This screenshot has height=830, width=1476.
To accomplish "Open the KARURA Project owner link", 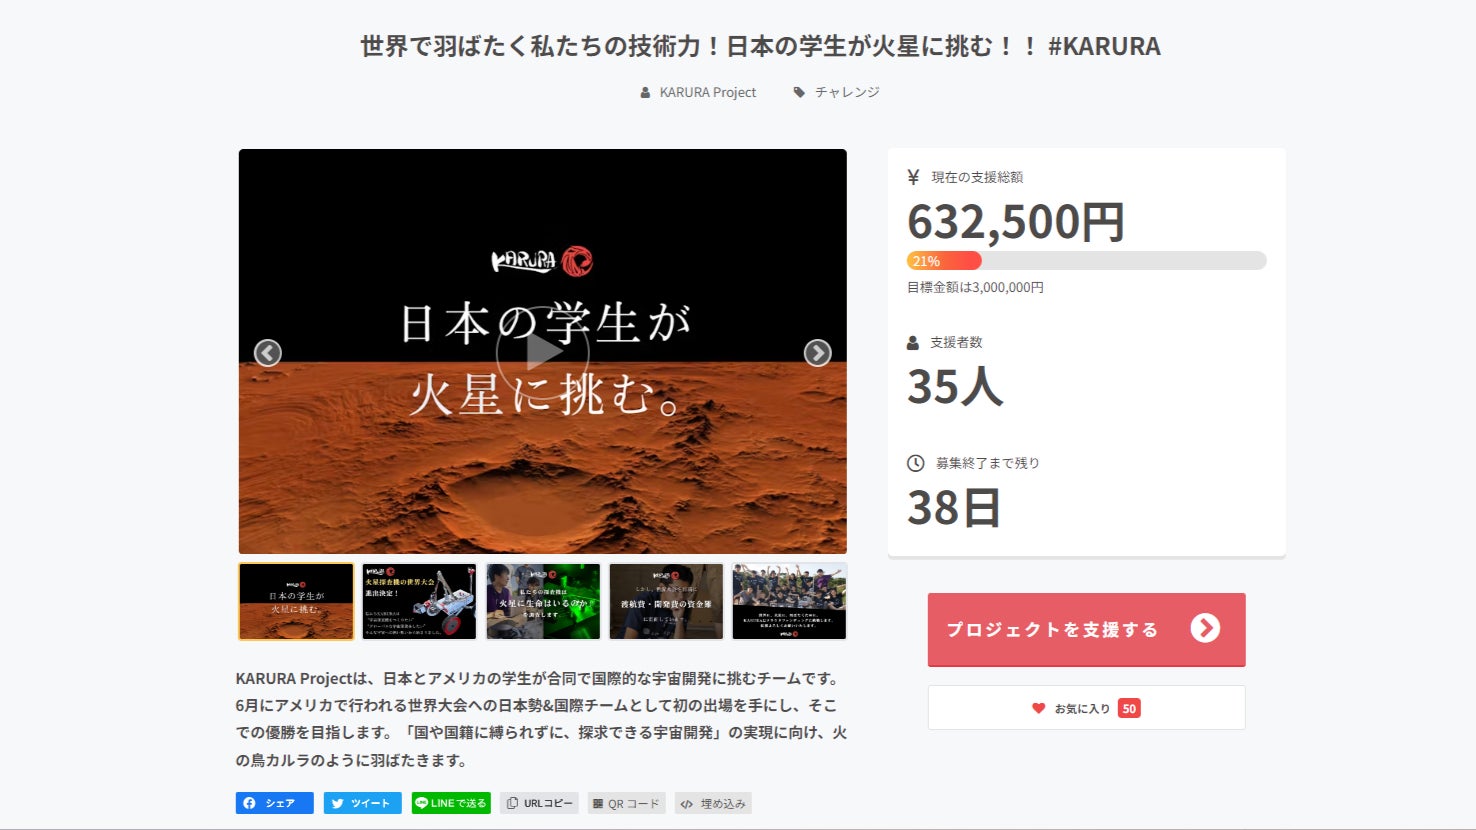I will (x=698, y=92).
